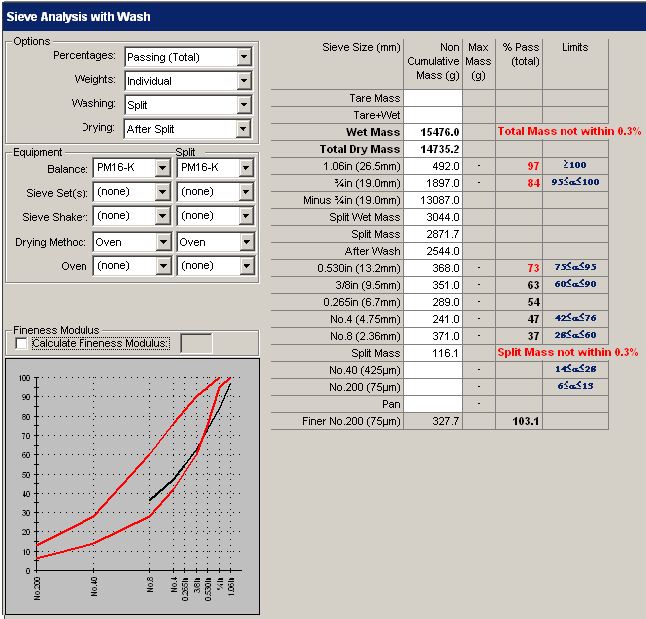Expand the Drying dropdown showing After Split

tap(243, 129)
